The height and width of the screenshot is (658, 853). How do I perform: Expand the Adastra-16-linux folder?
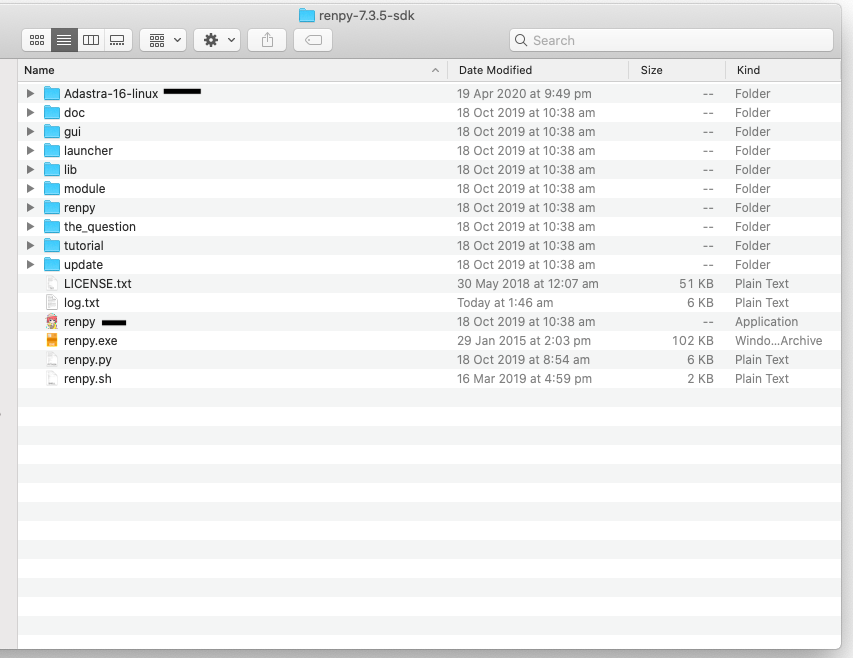click(30, 93)
